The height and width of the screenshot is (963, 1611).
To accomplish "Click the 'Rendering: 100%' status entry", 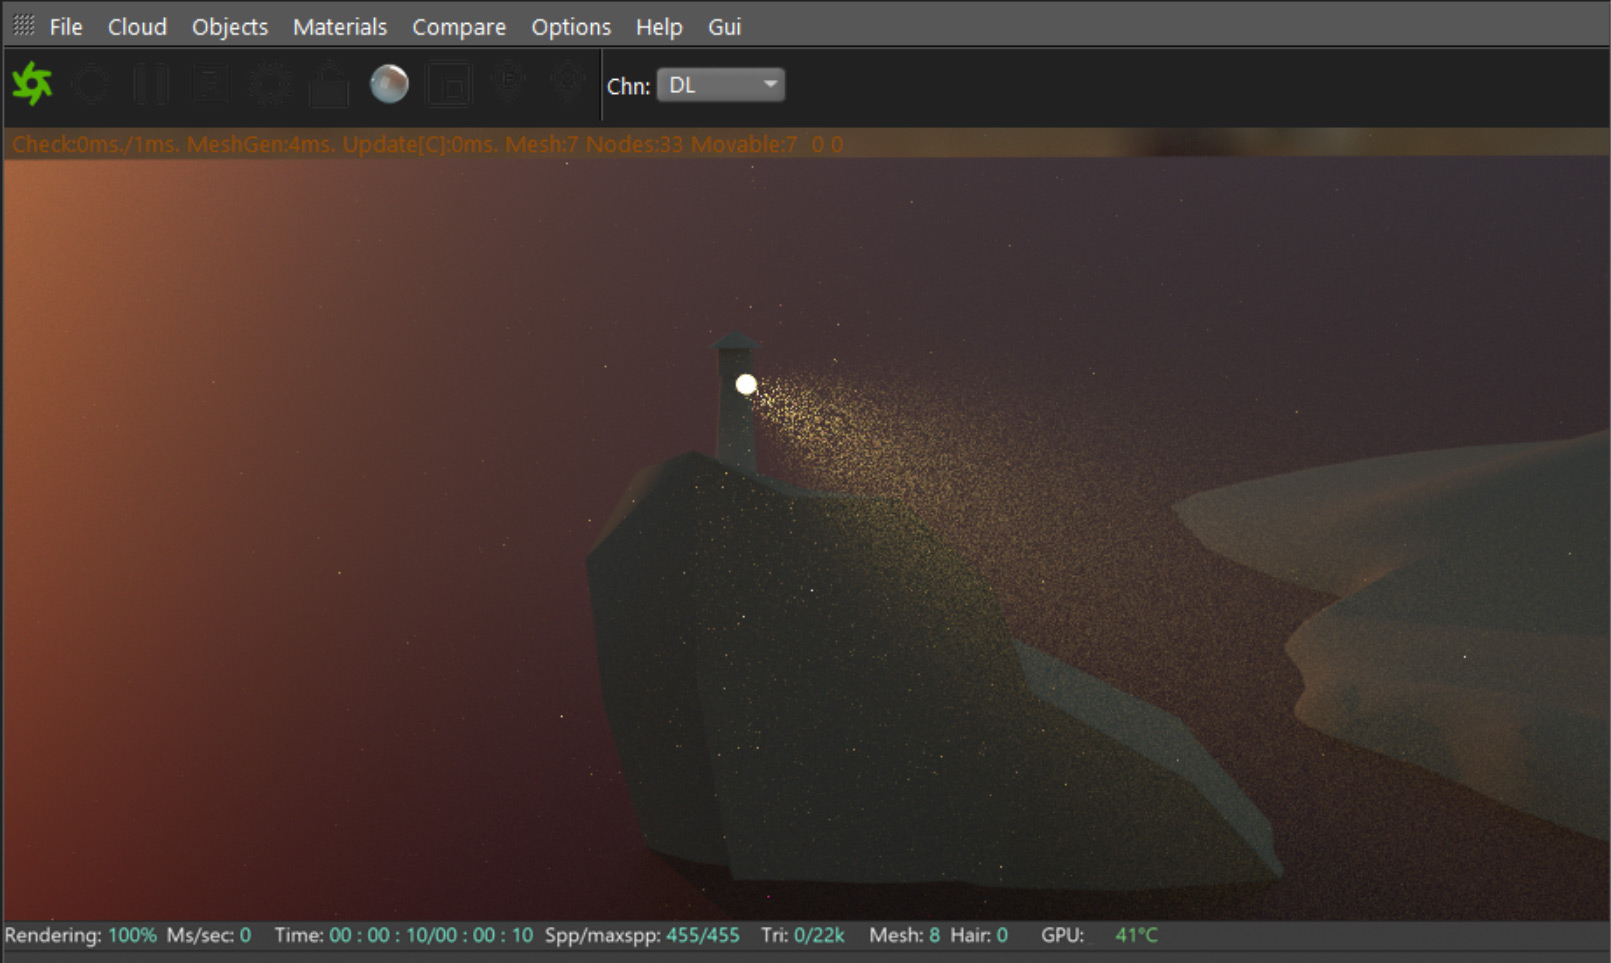I will tap(81, 935).
